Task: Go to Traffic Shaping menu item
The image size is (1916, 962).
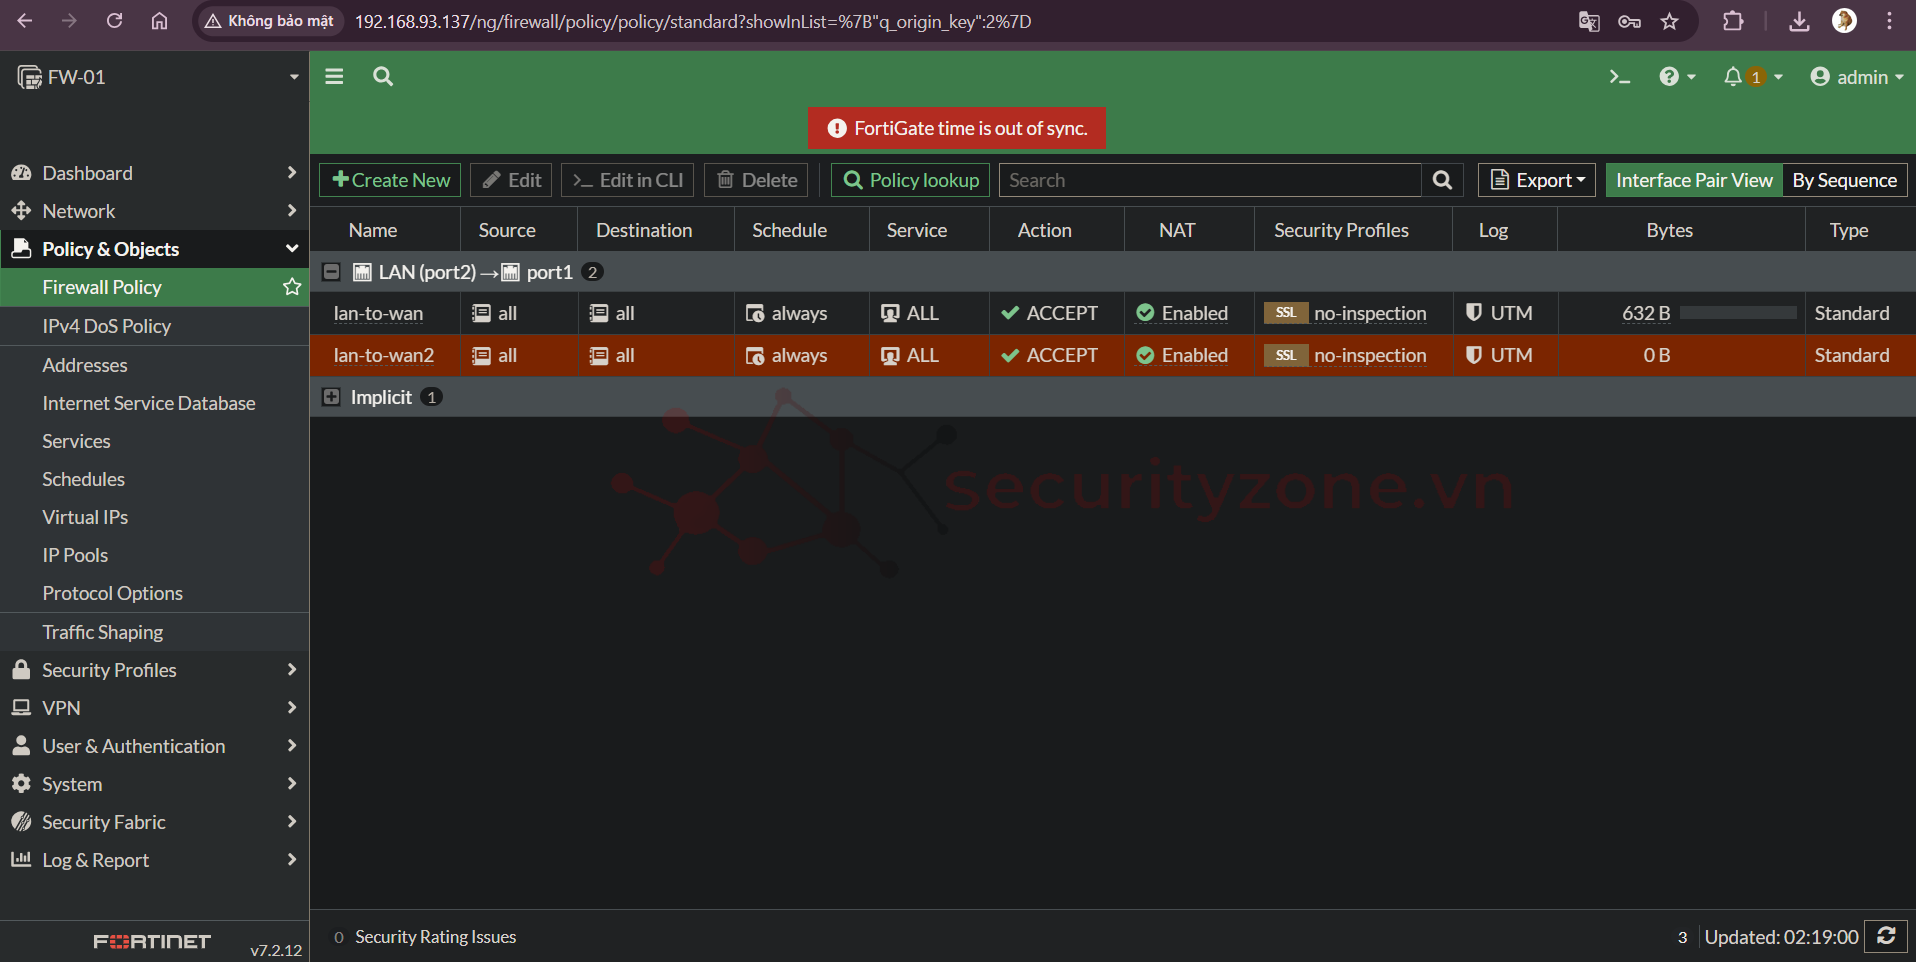Action: point(103,632)
